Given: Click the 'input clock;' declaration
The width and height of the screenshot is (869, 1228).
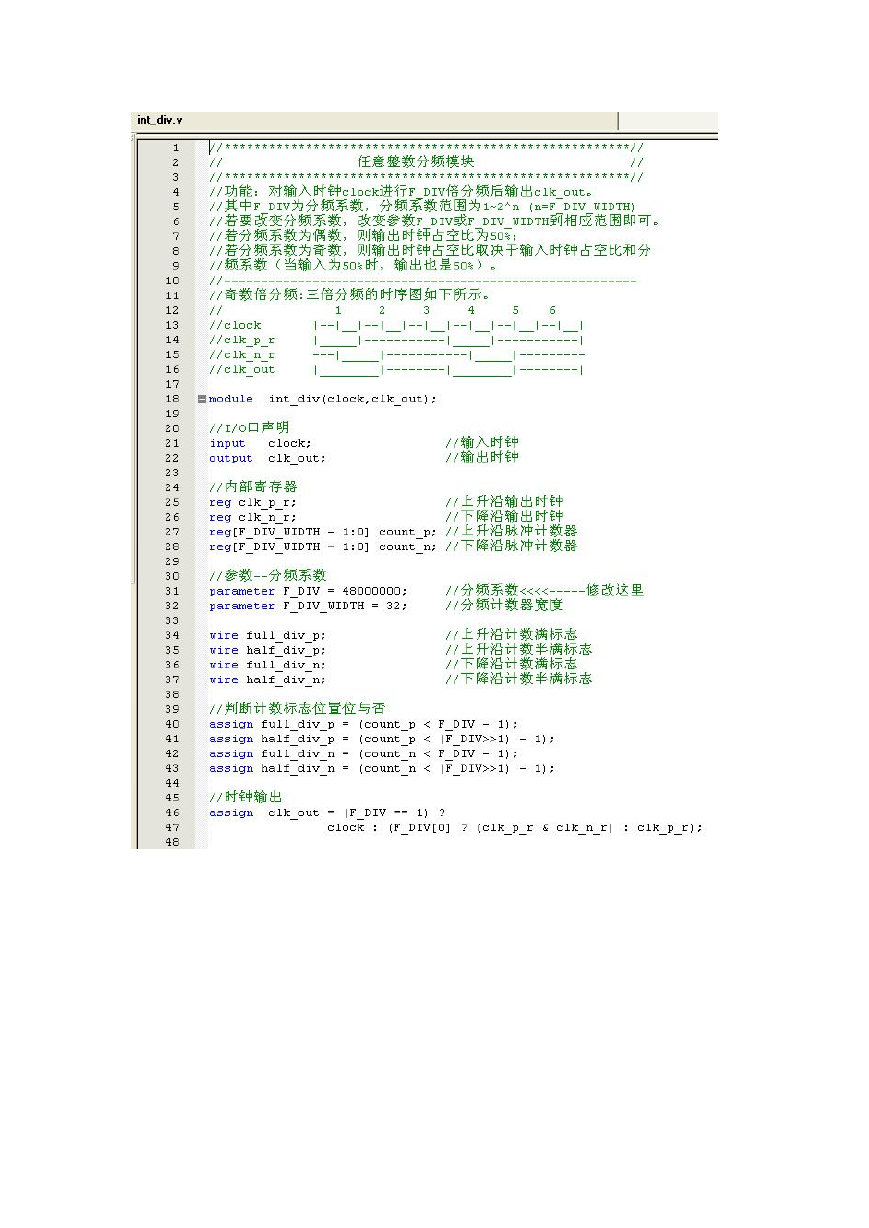Looking at the screenshot, I should [260, 443].
